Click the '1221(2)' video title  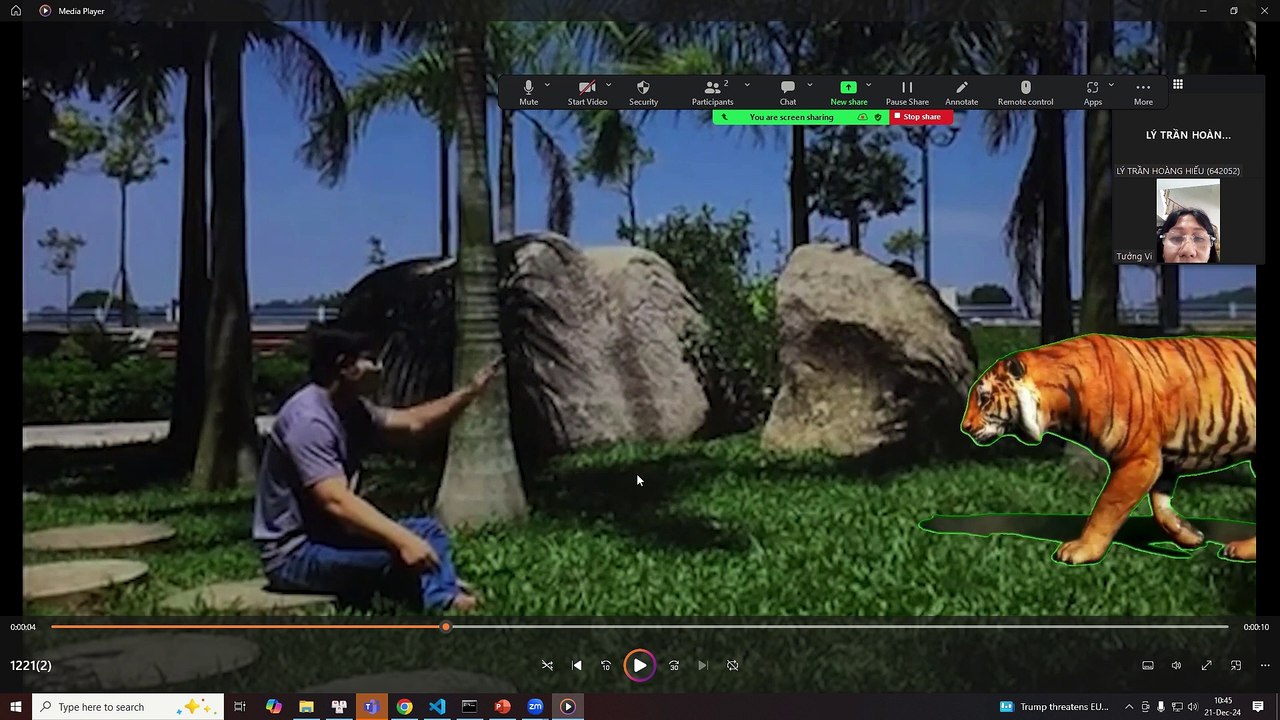tap(31, 665)
